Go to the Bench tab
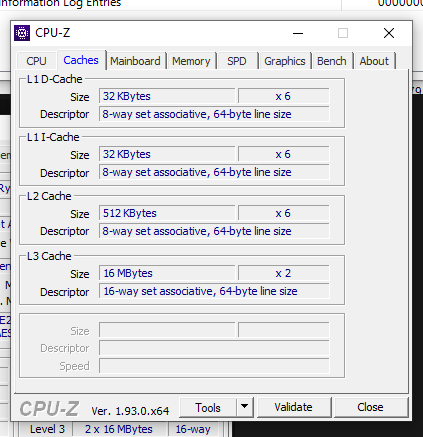Screen dimensions: 423x437 pyautogui.click(x=332, y=61)
